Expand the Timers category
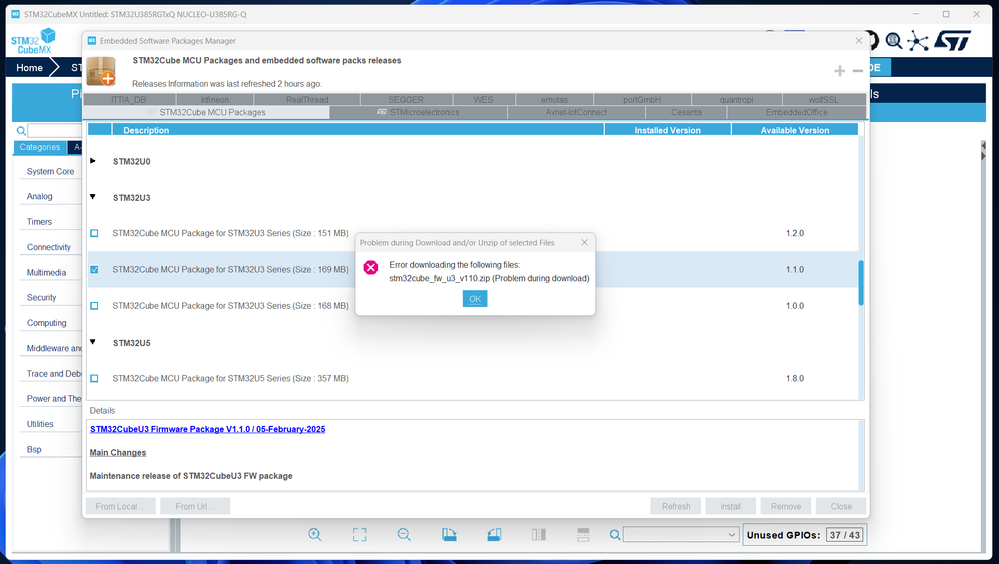This screenshot has height=564, width=999. click(x=40, y=222)
